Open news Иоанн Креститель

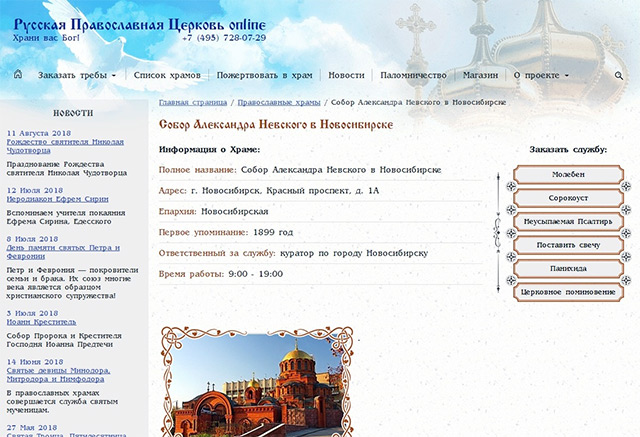pyautogui.click(x=41, y=322)
